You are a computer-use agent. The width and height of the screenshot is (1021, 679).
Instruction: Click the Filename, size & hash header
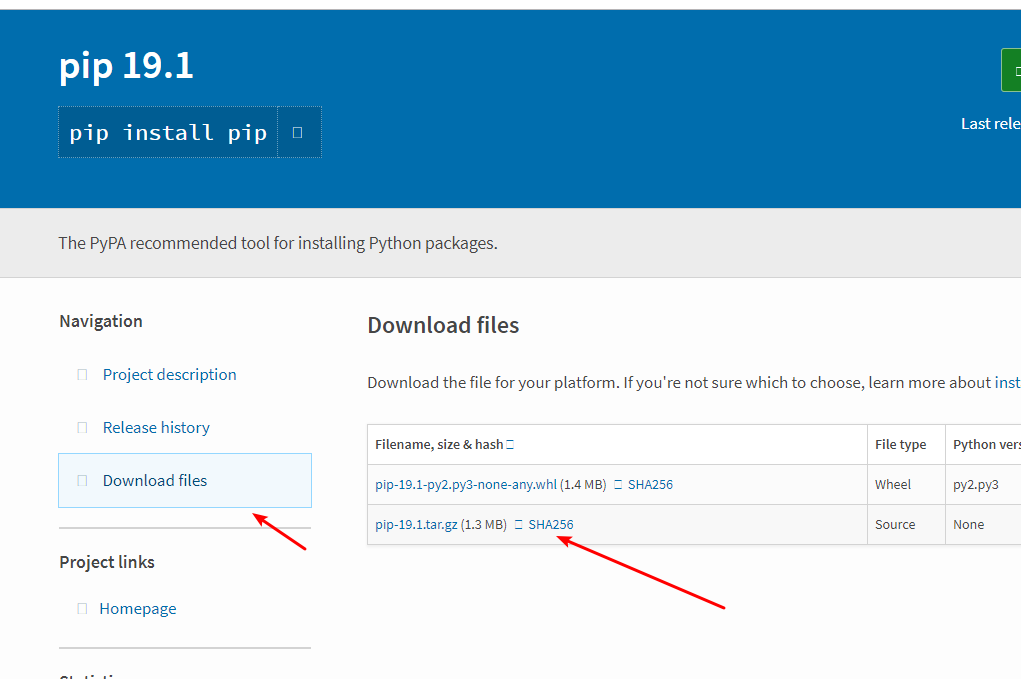coord(439,445)
